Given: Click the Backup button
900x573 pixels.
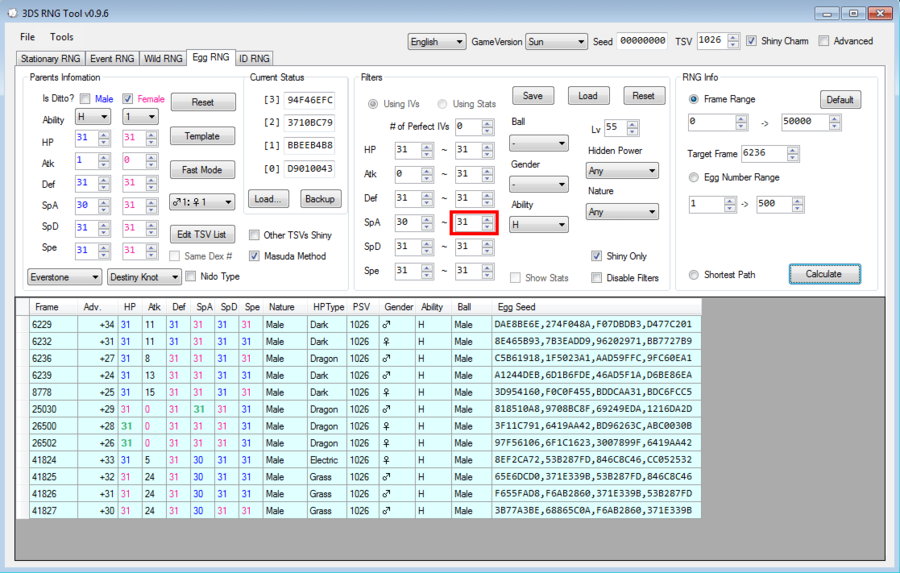Looking at the screenshot, I should (320, 199).
